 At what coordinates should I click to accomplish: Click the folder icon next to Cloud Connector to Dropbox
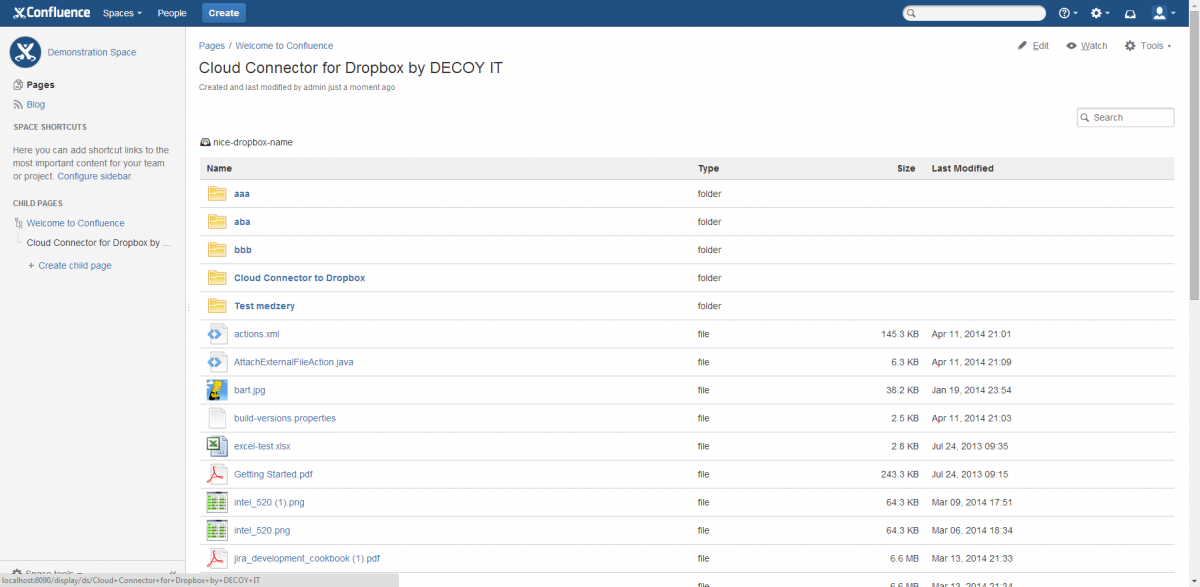point(217,278)
